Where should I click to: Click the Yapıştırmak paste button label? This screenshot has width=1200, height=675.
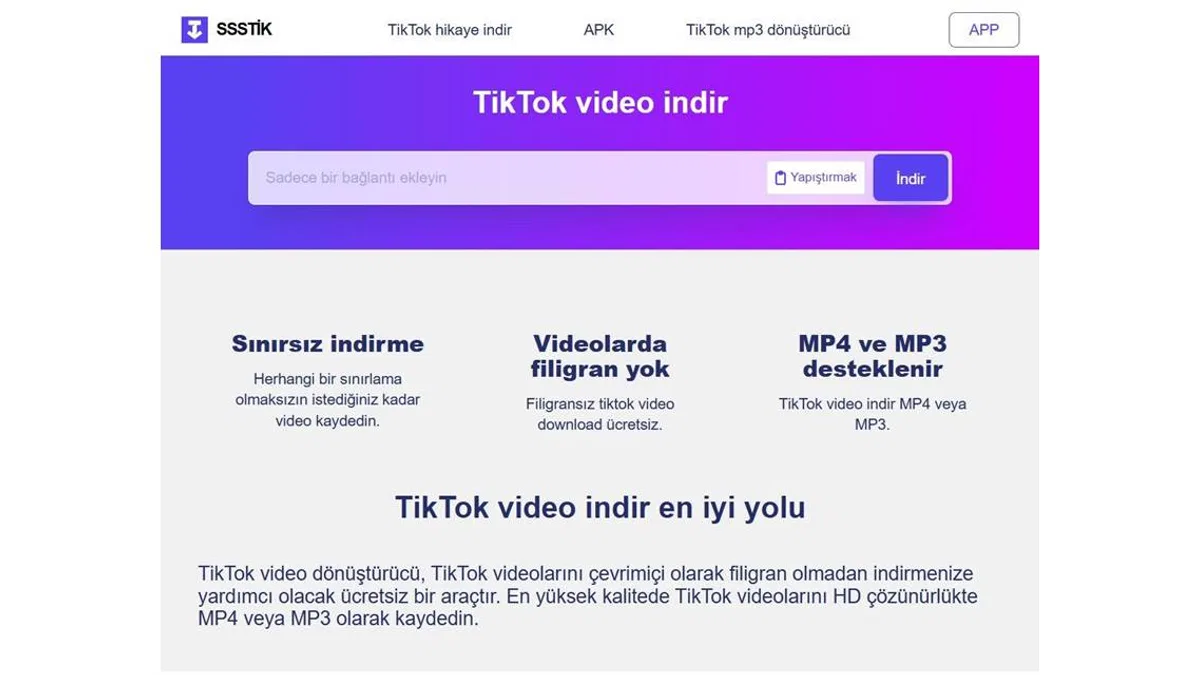click(824, 178)
